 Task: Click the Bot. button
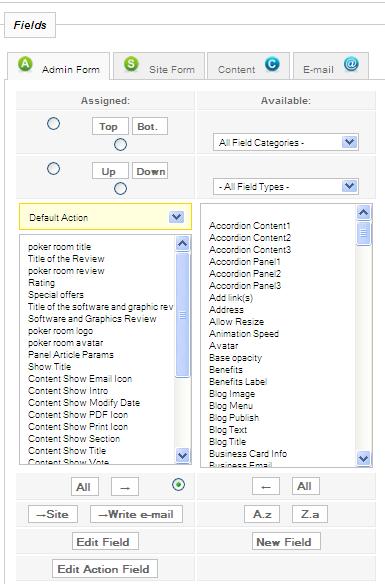point(150,126)
